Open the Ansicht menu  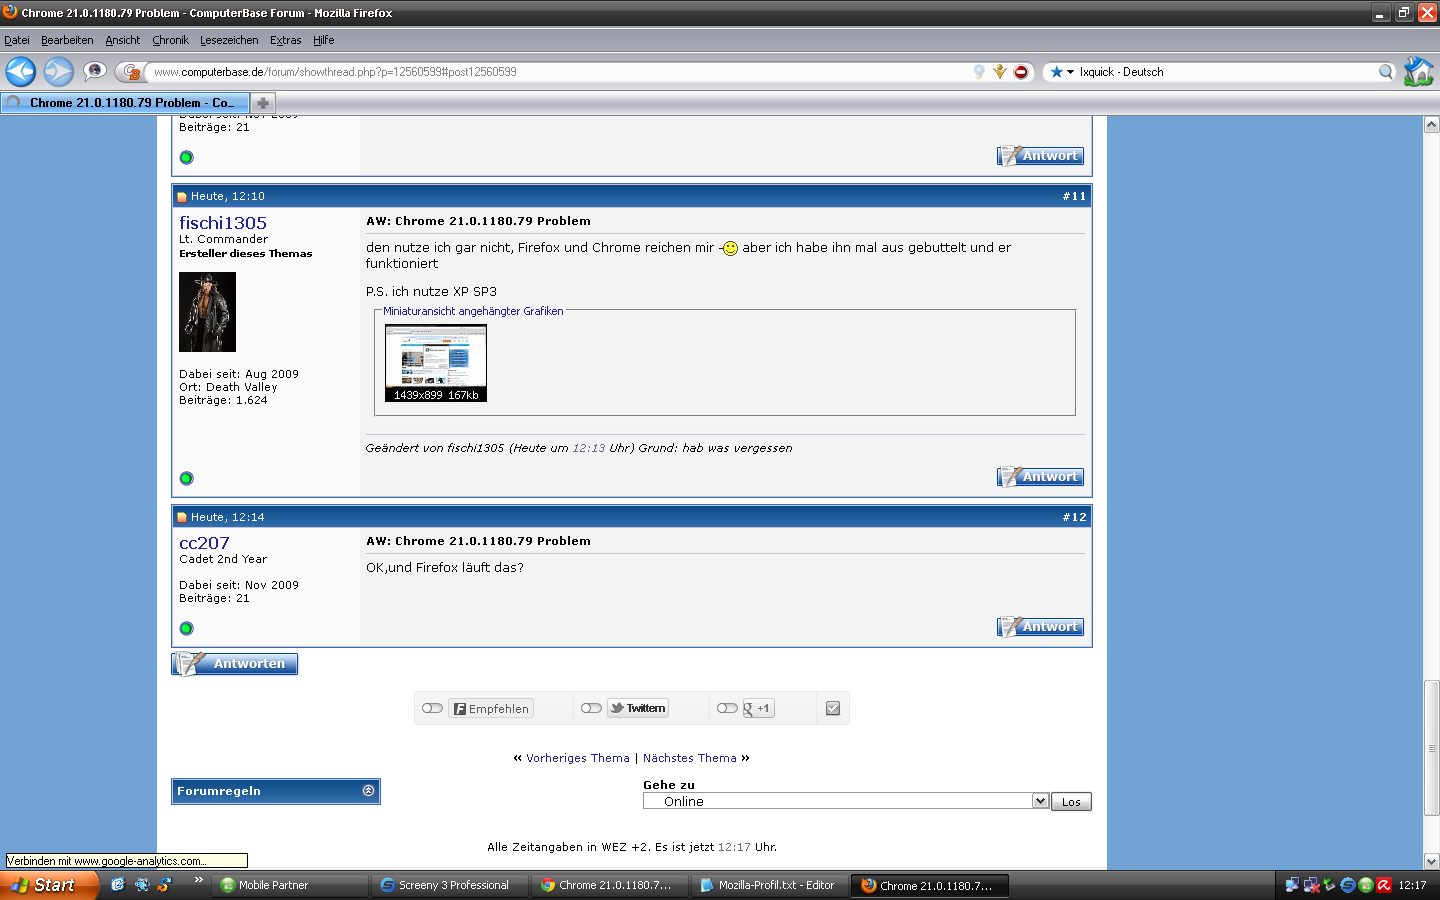pos(123,40)
